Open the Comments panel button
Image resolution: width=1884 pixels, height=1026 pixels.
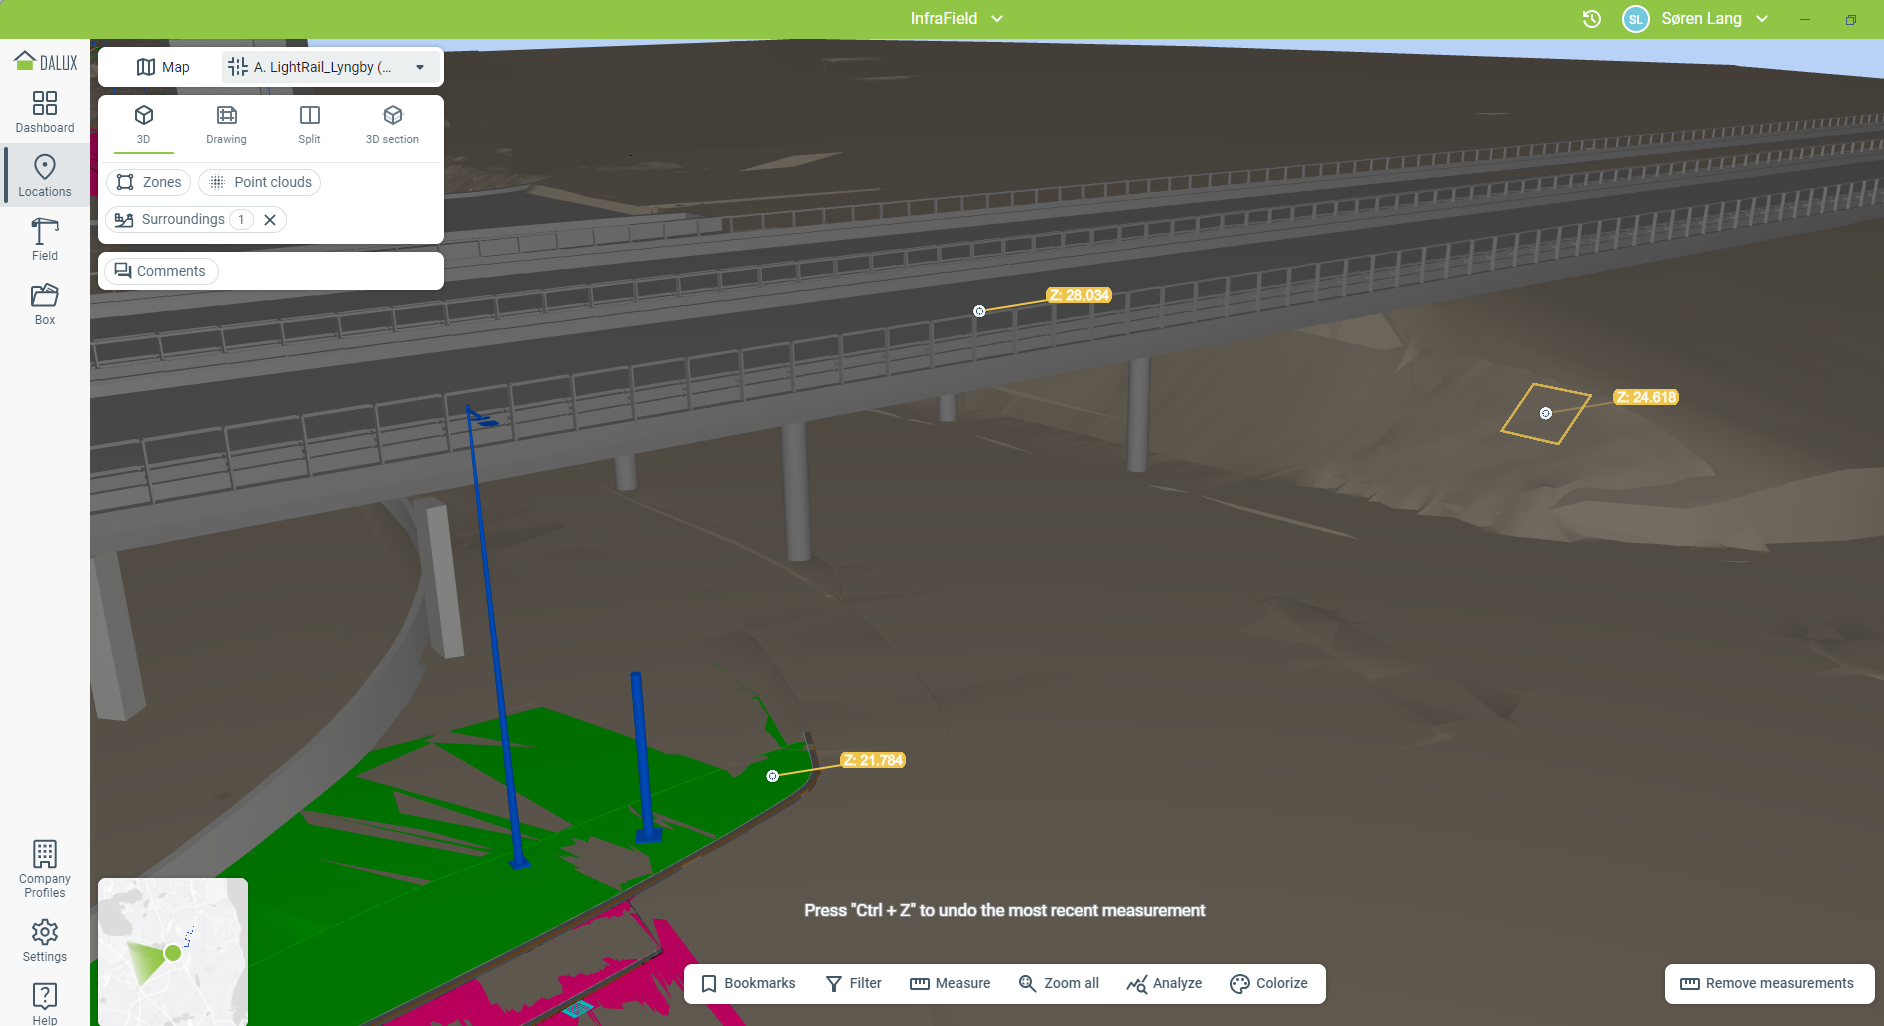[x=161, y=271]
